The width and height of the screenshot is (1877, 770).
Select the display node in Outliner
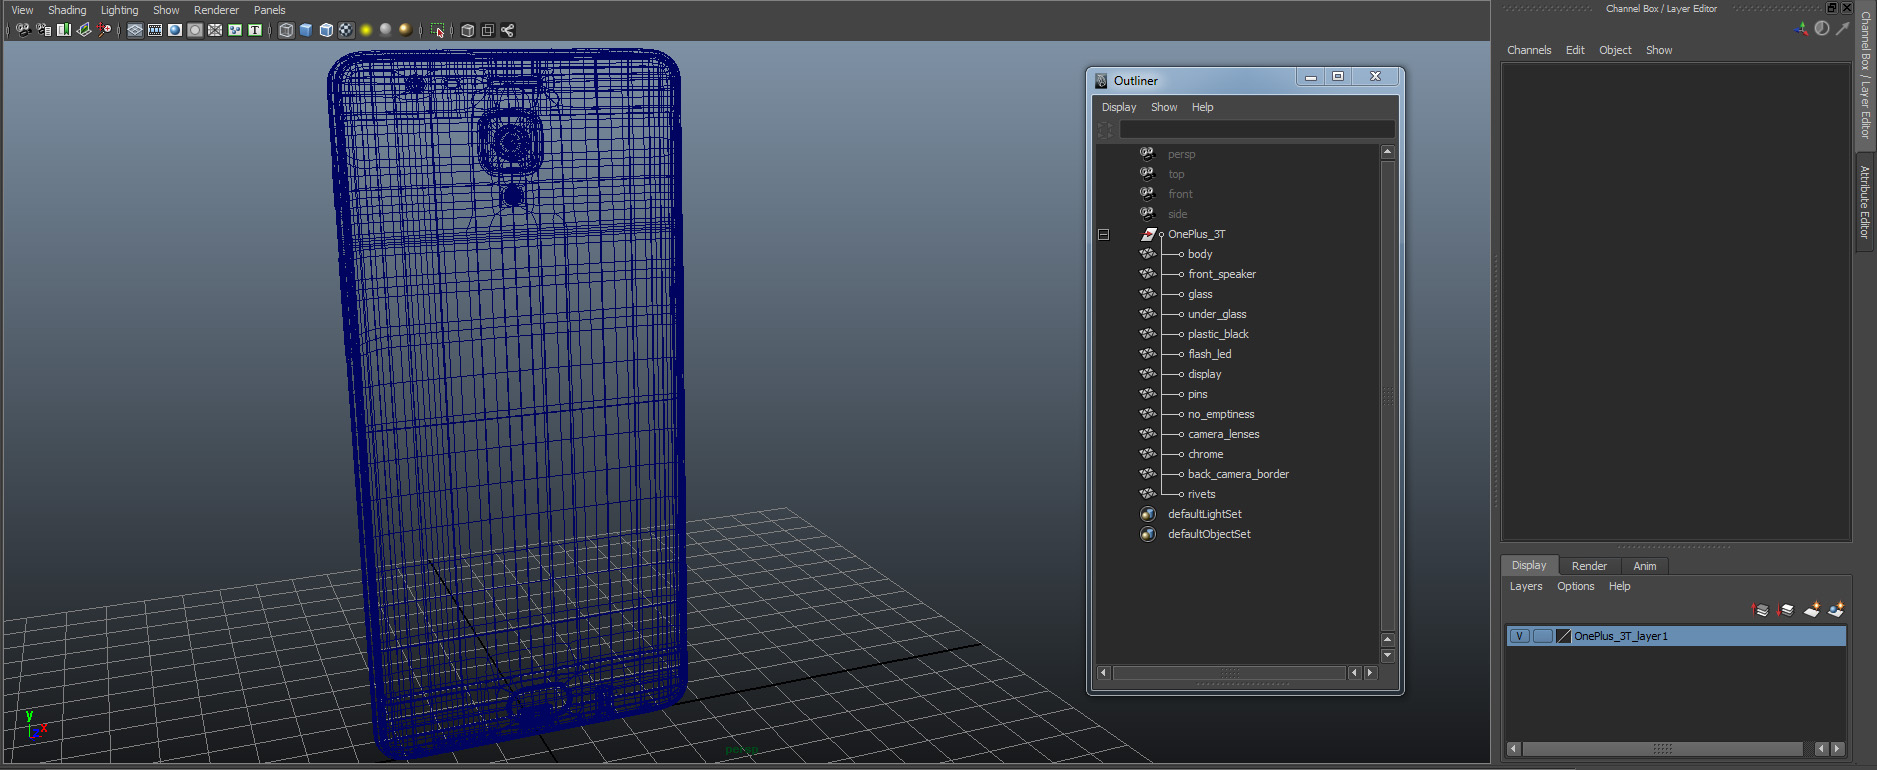point(1205,374)
